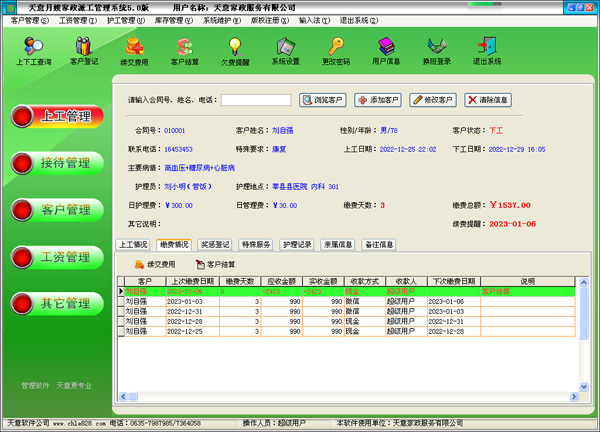The height and width of the screenshot is (432, 600).
Task: Open 续交费用 in the top toolbar
Action: tap(134, 50)
